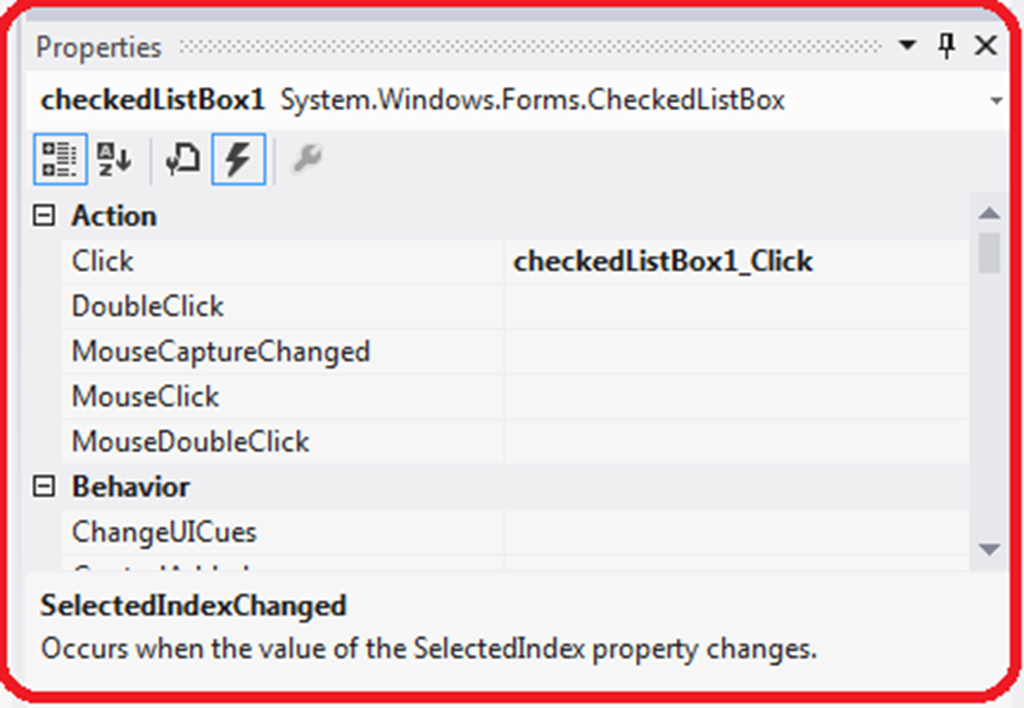The image size is (1024, 708).
Task: Sort properties alphabetically with A-Z icon
Action: pos(114,159)
